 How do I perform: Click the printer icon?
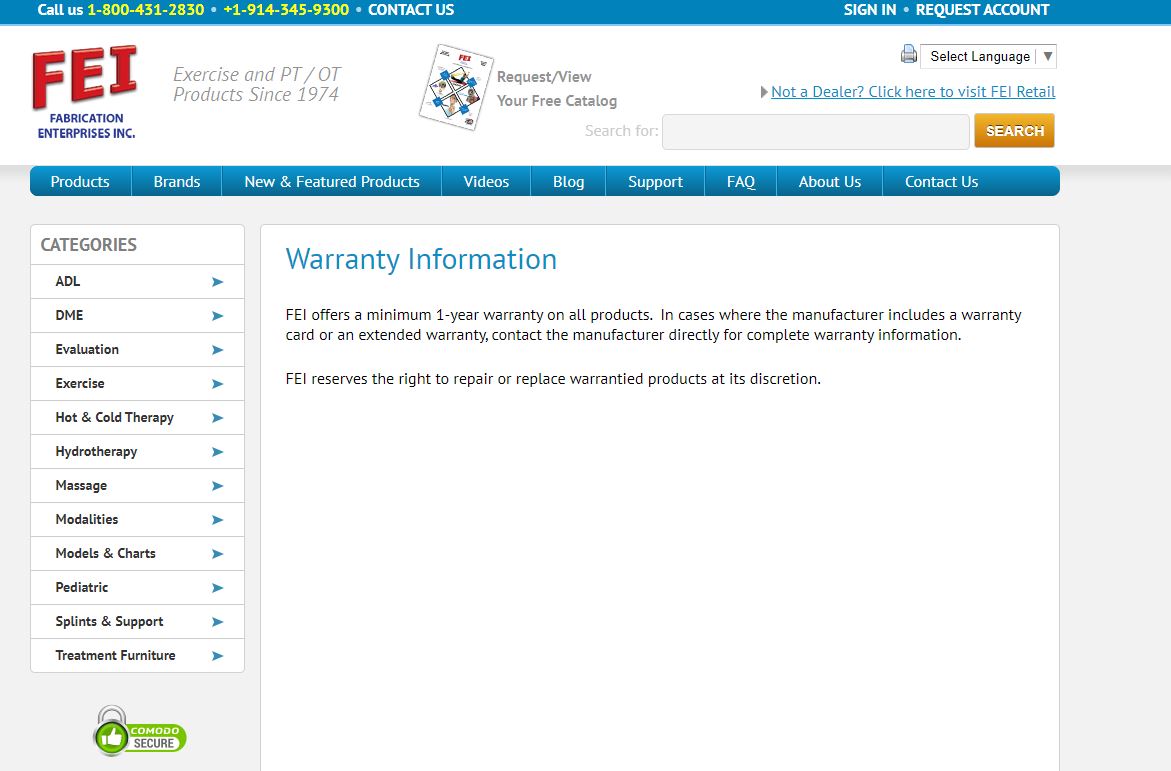[908, 55]
